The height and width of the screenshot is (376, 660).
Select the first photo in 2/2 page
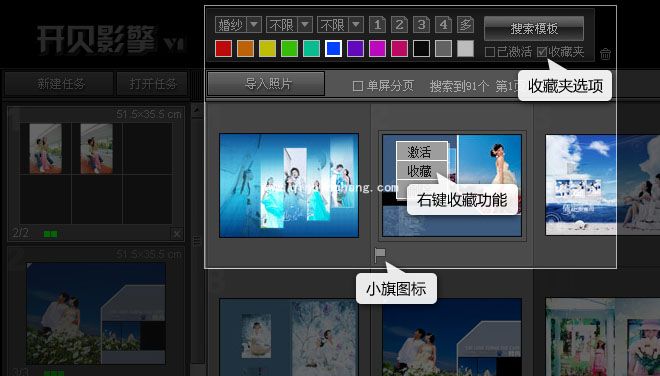[45, 149]
